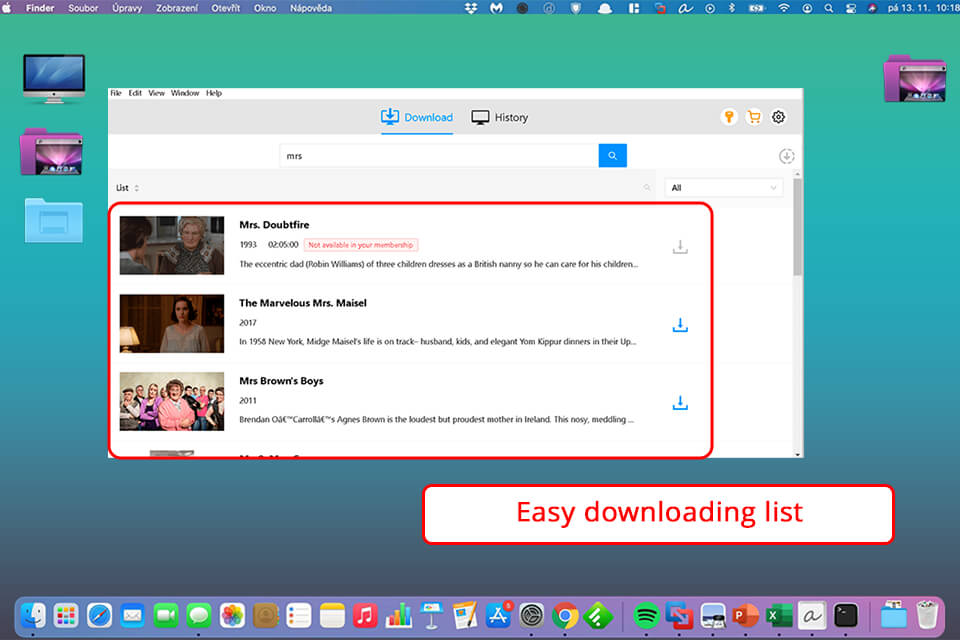Open Excel from the Dock
This screenshot has height=640, width=960.
(x=779, y=616)
